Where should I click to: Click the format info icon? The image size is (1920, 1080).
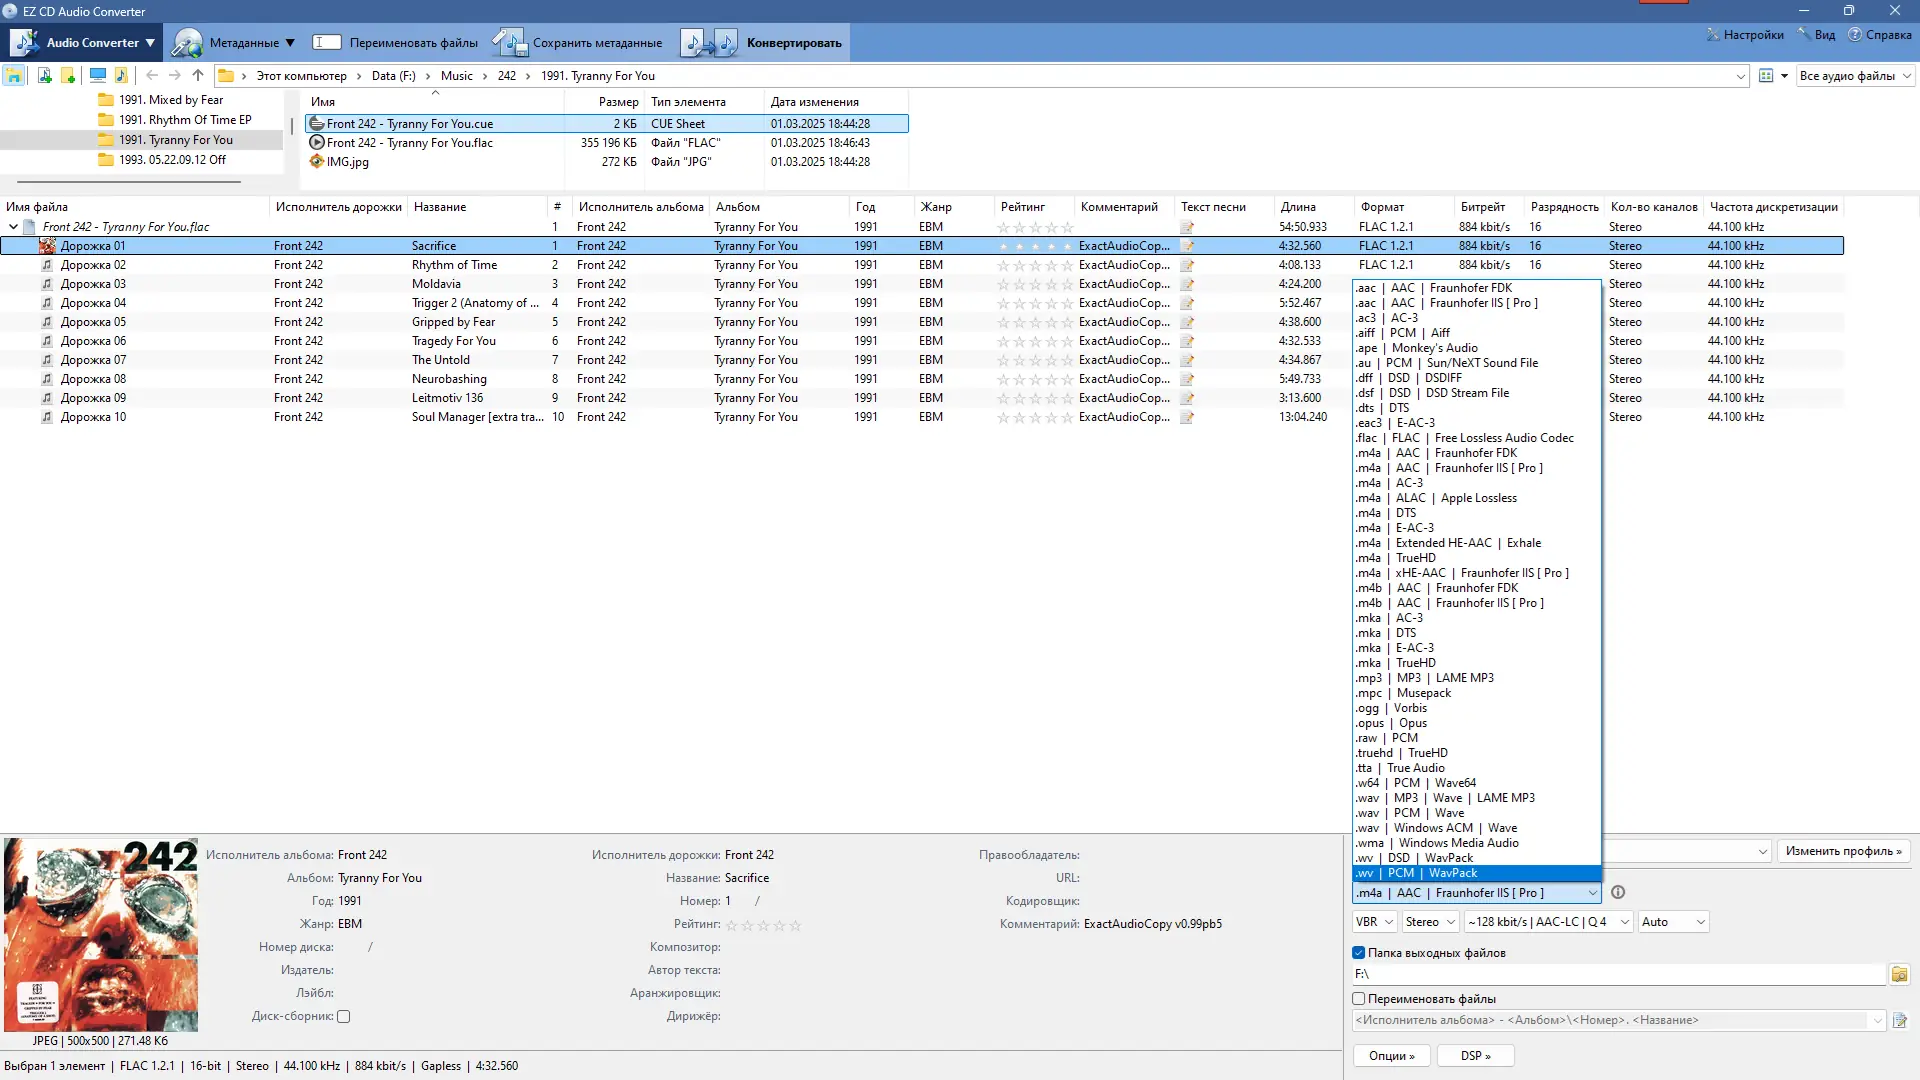coord(1618,893)
